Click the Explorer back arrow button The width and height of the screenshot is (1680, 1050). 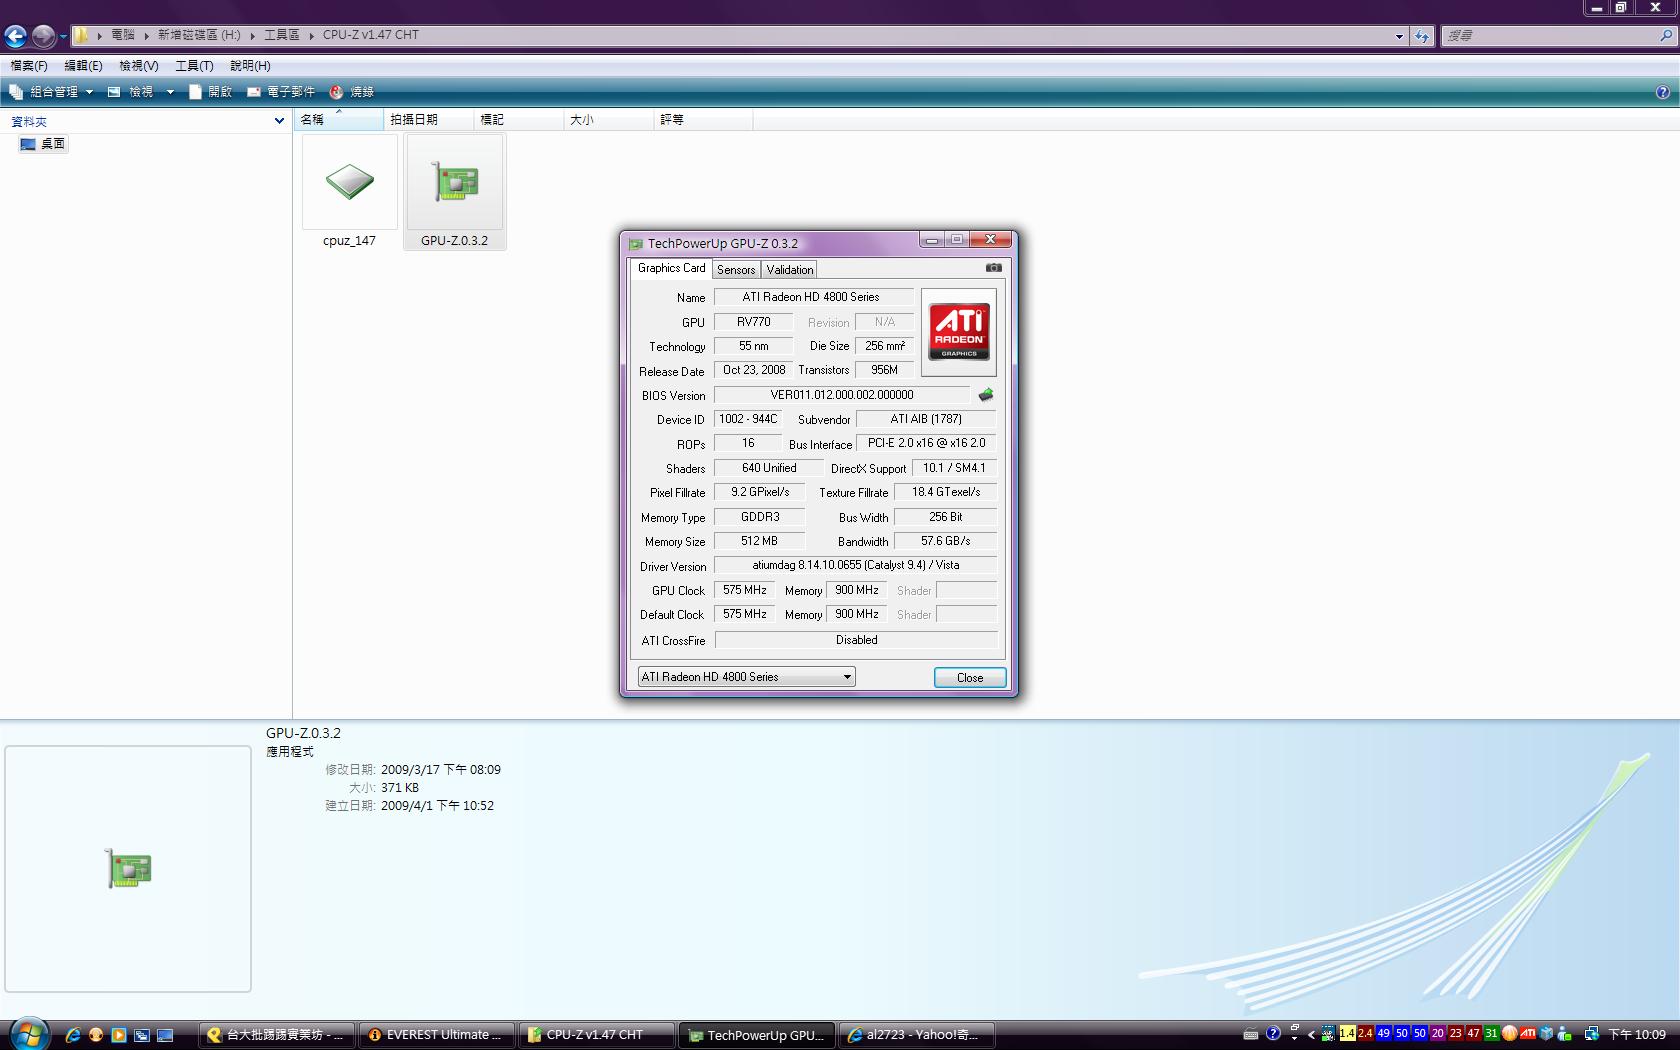pyautogui.click(x=15, y=37)
